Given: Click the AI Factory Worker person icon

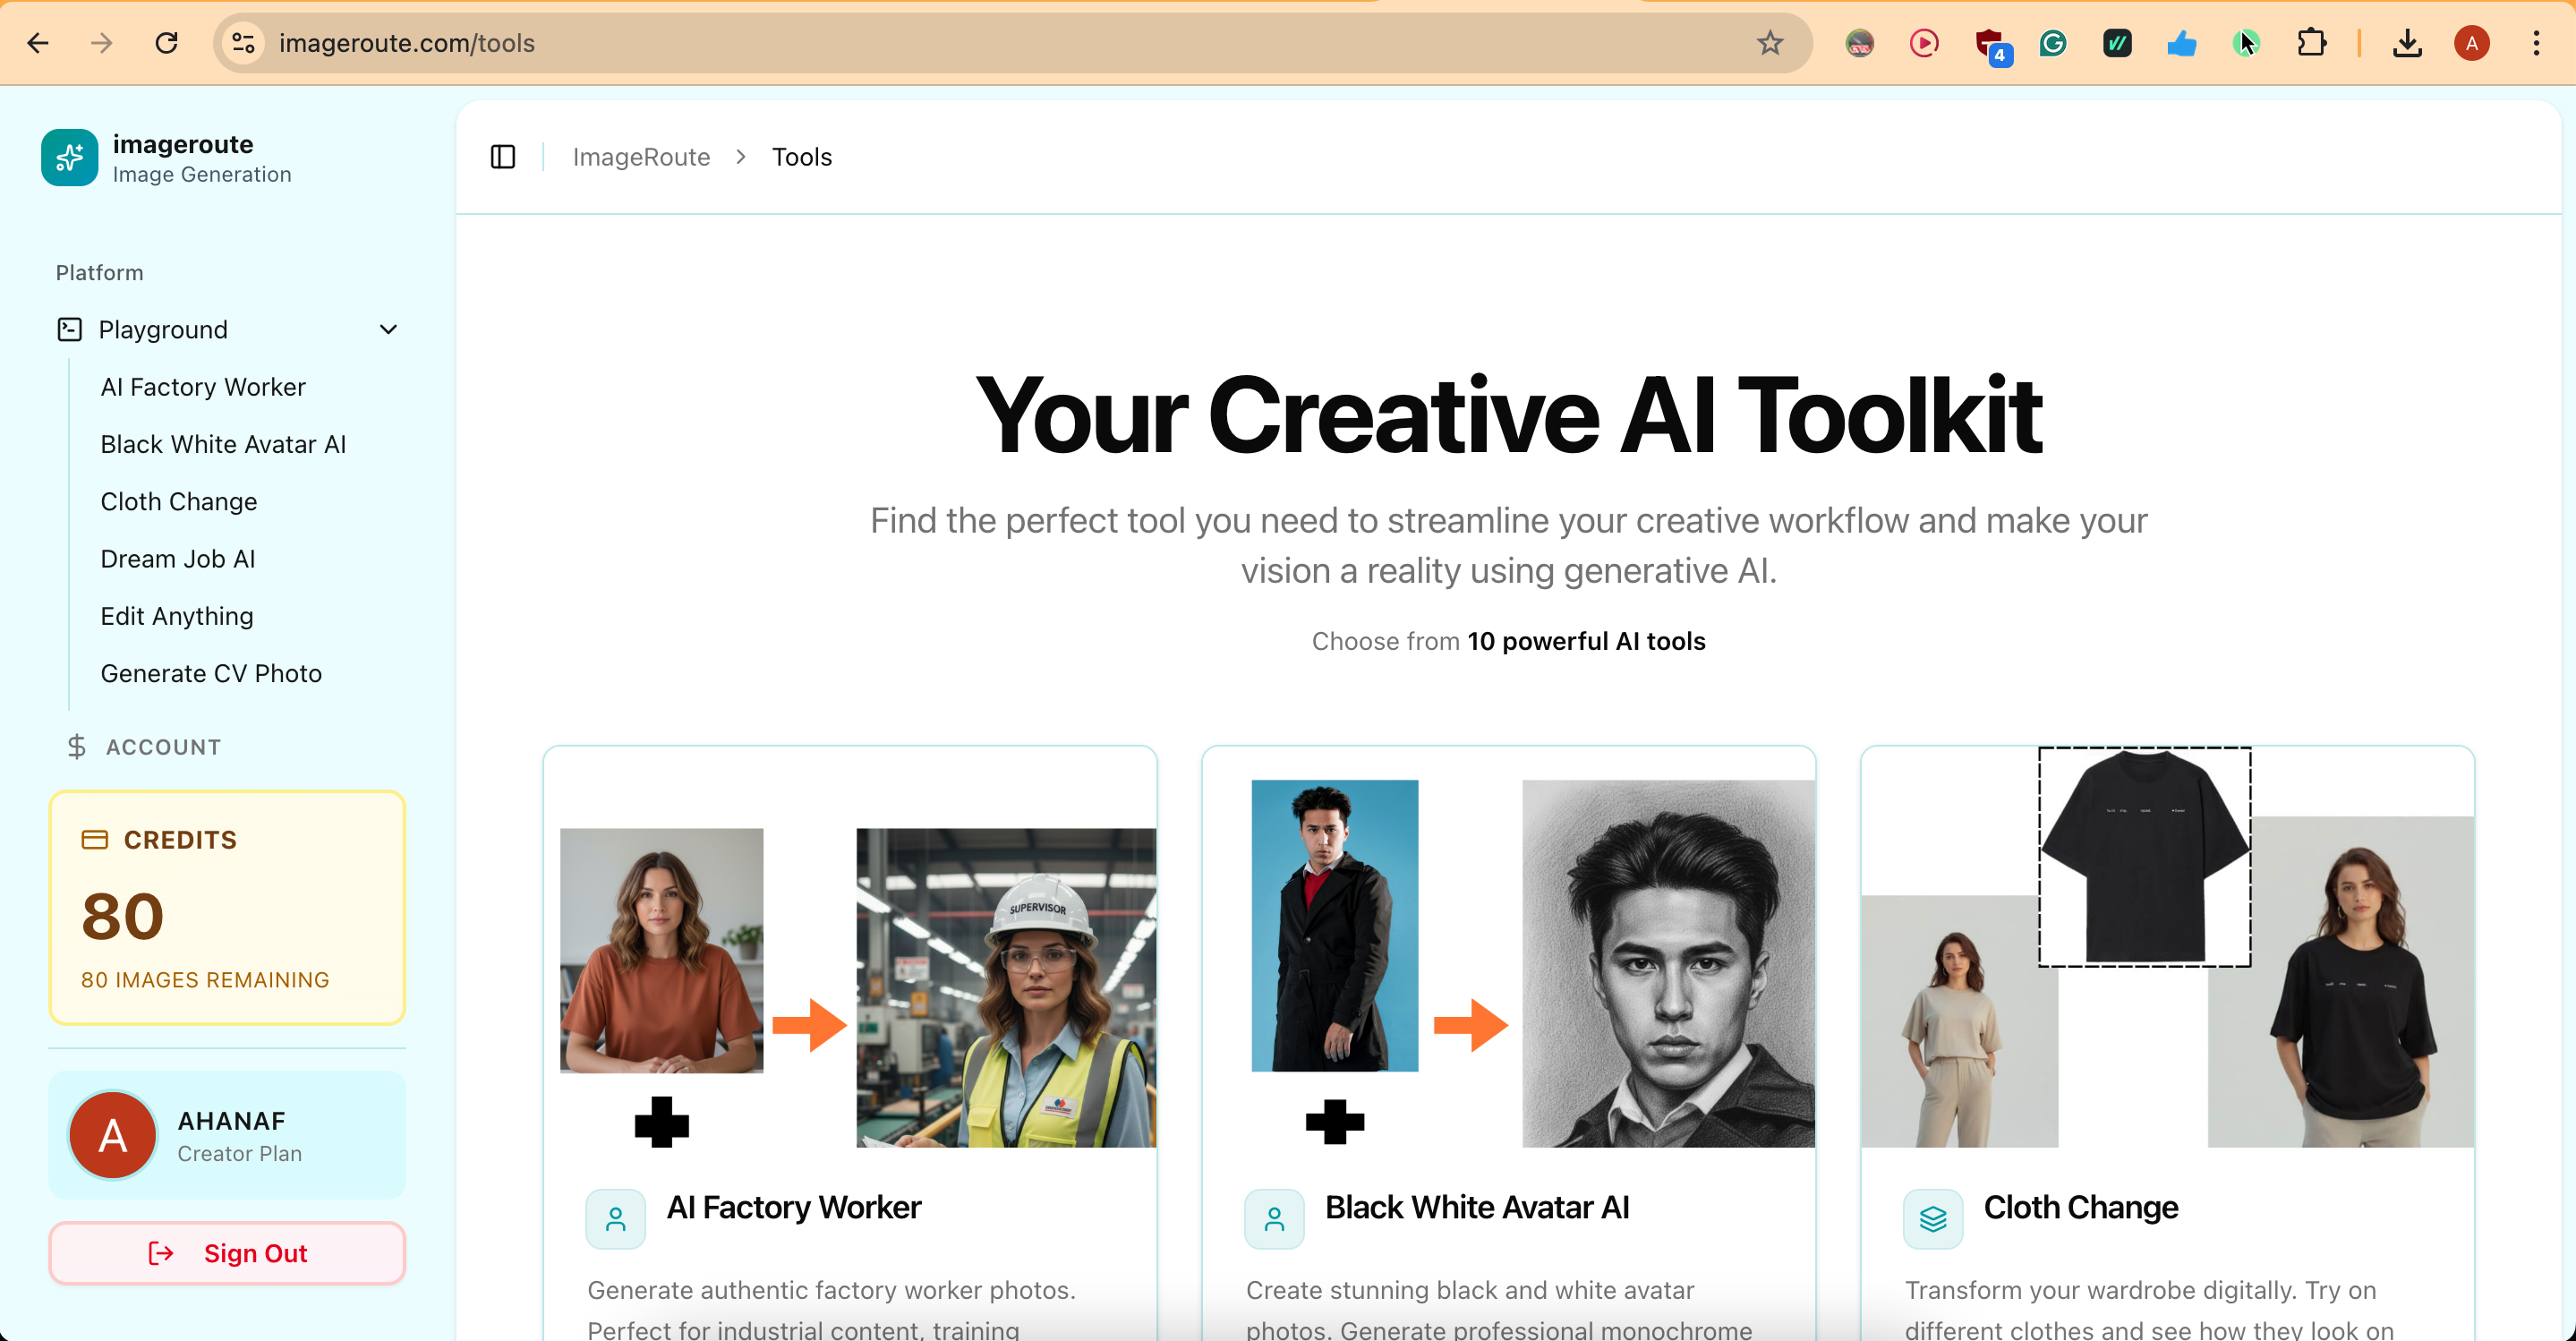Looking at the screenshot, I should (615, 1218).
